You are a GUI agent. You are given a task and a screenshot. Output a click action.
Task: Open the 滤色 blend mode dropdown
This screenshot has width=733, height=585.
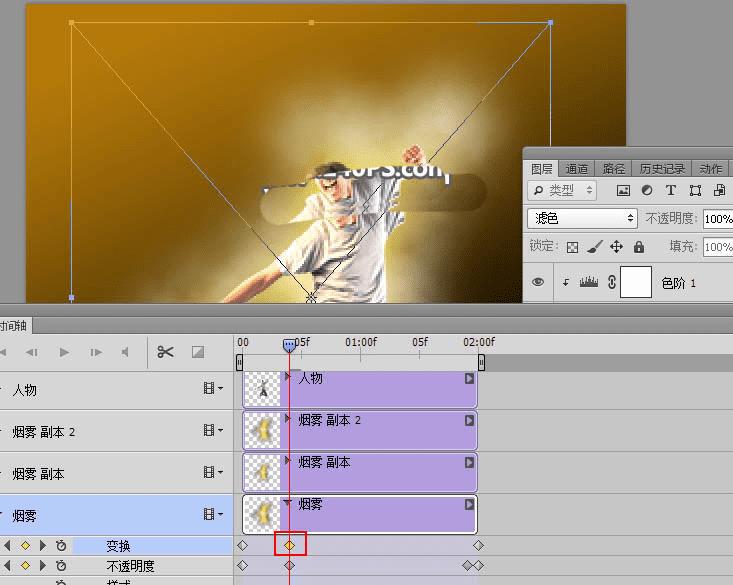582,218
